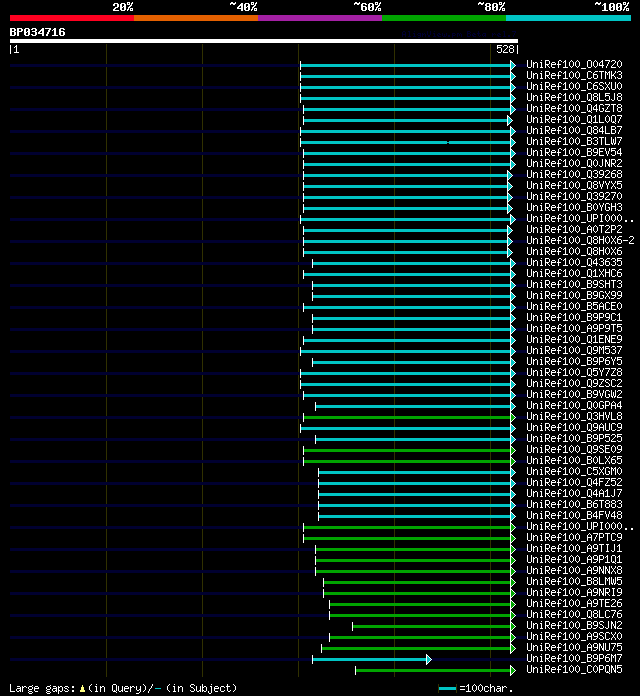The height and width of the screenshot is (696, 640).
Task: Click the UniRef100_B9EV54 label
Action: [574, 153]
